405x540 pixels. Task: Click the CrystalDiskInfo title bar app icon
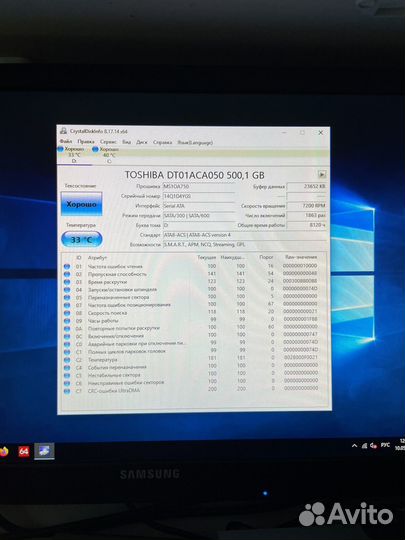coord(63,131)
